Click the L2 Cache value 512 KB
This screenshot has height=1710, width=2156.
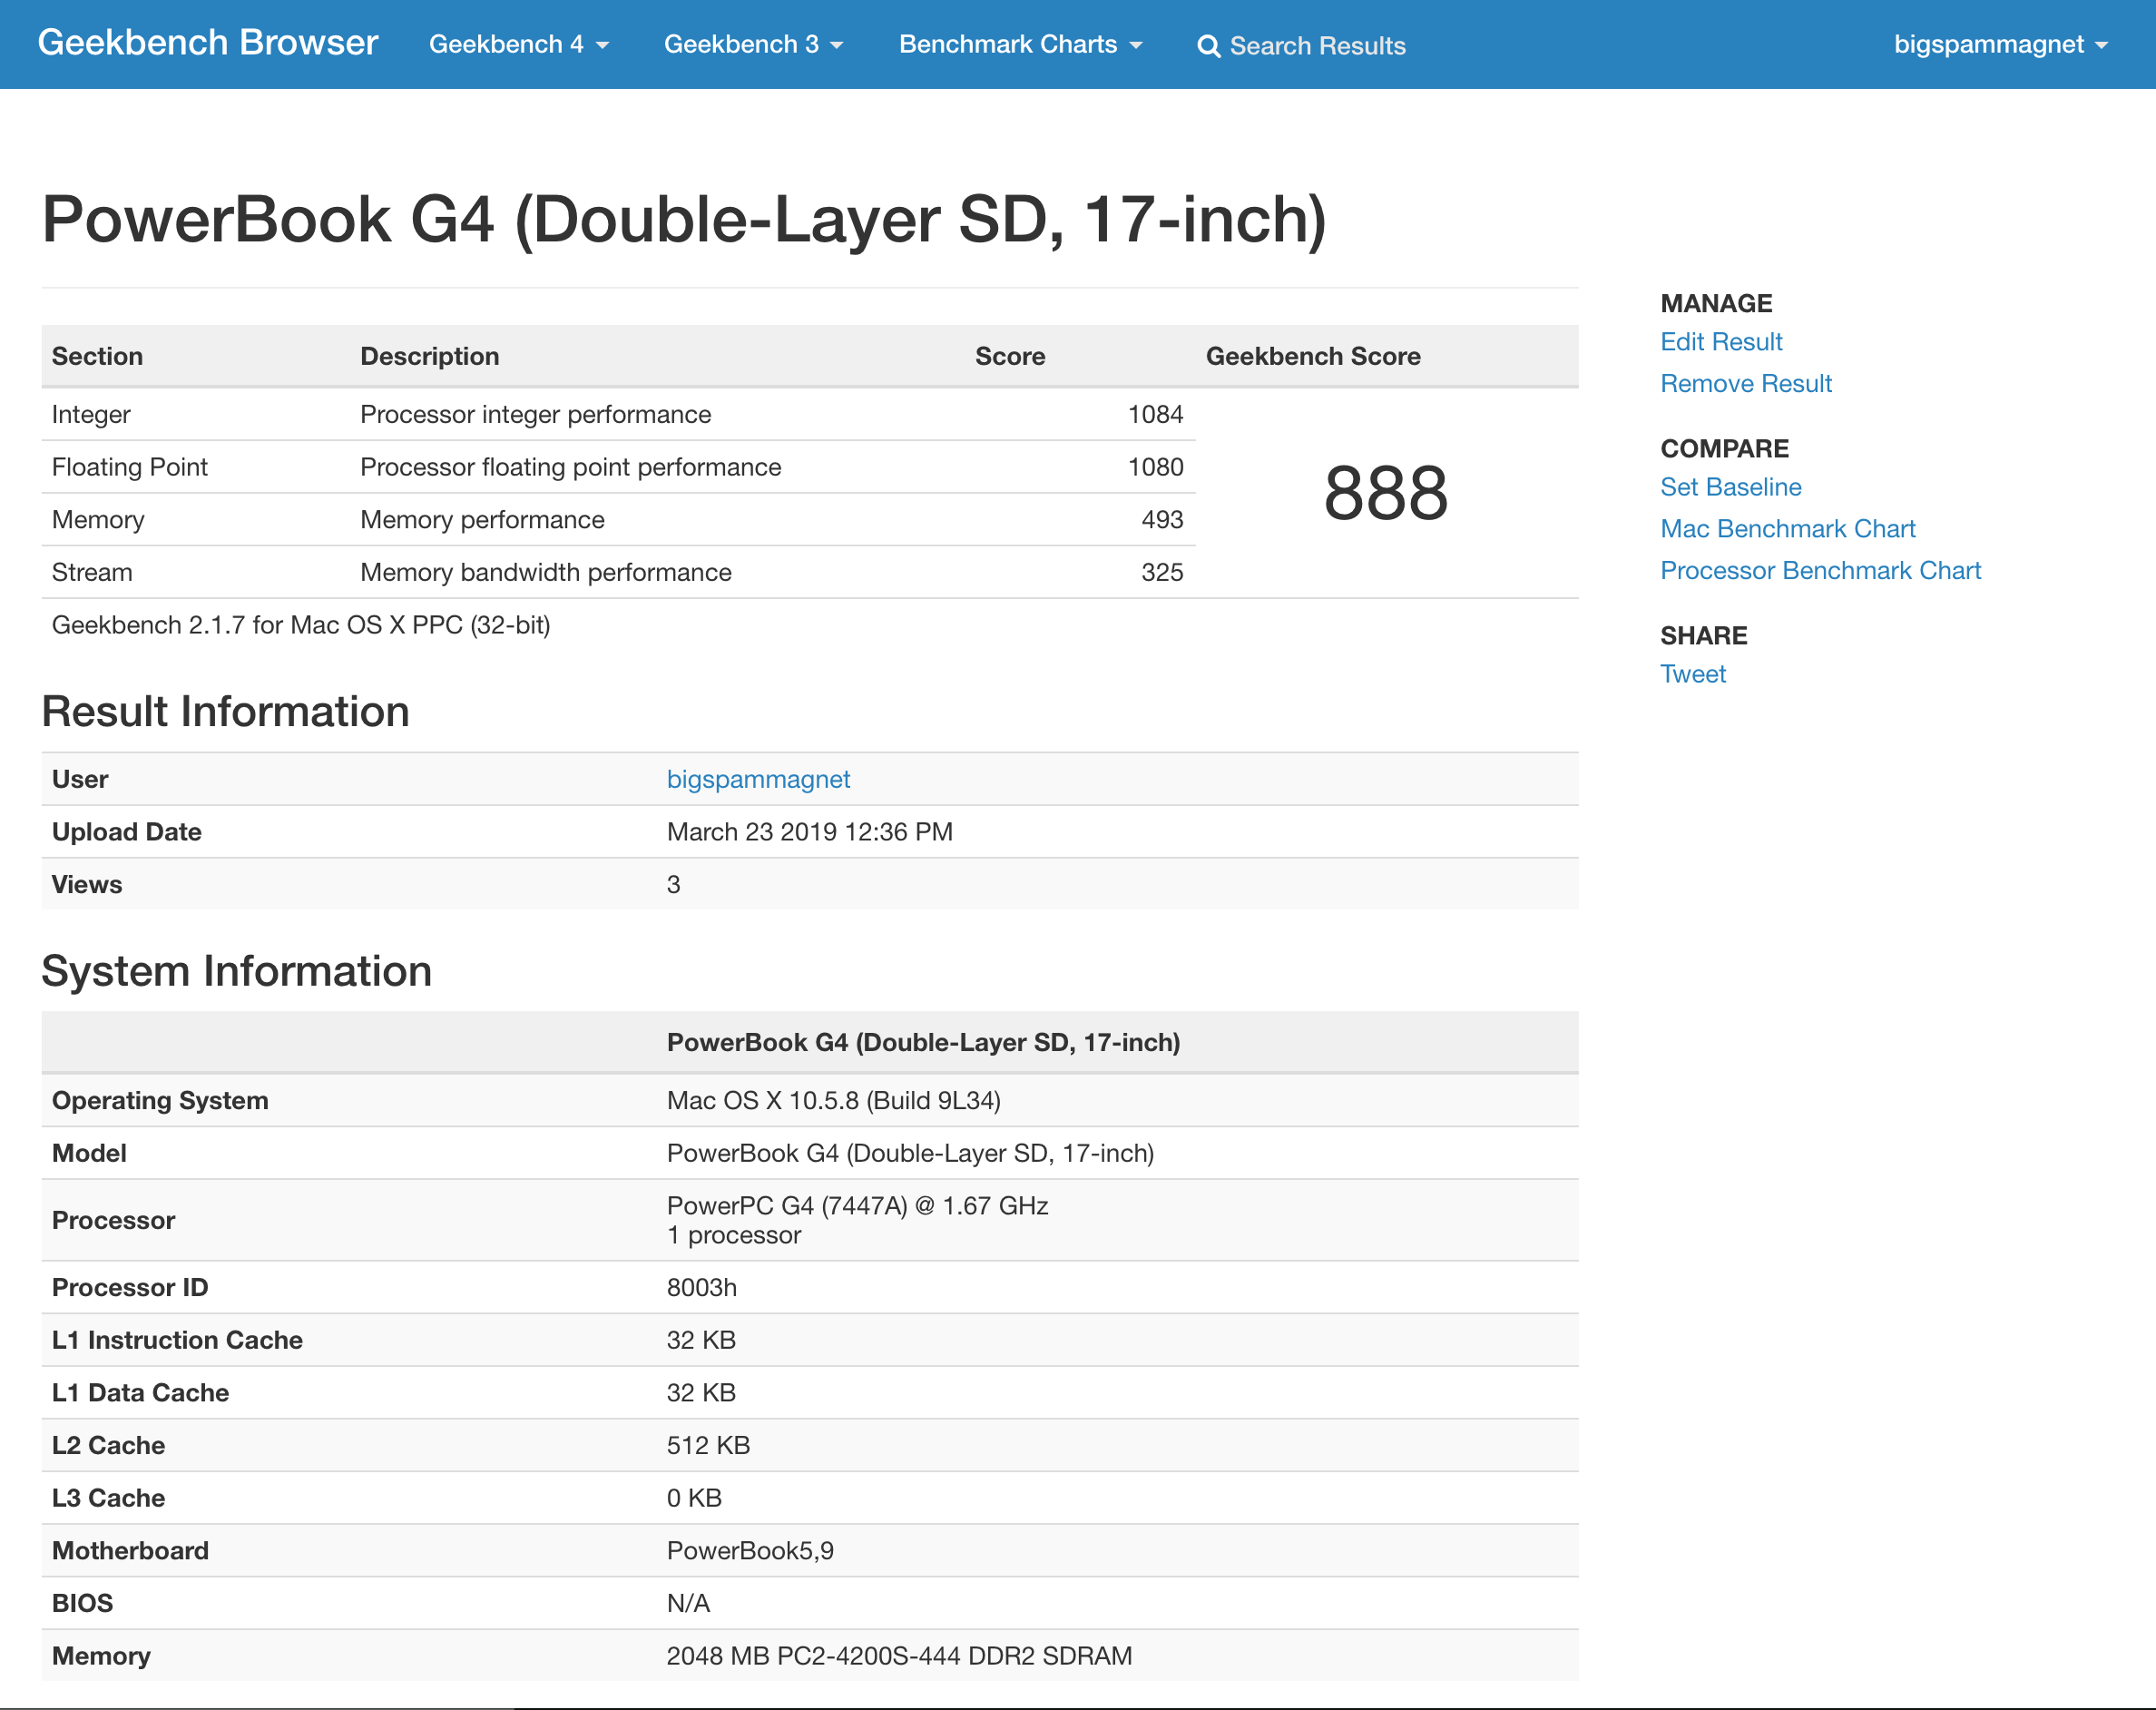pyautogui.click(x=708, y=1446)
